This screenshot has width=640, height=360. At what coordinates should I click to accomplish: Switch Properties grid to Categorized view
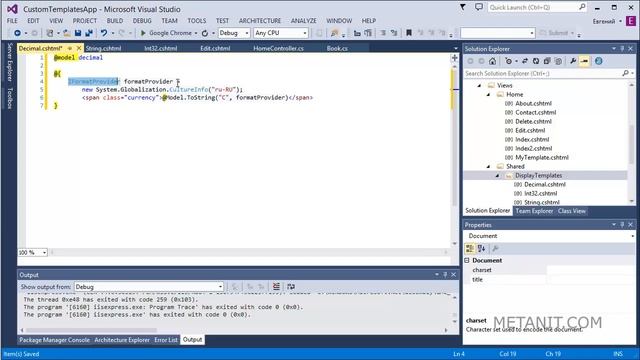pos(470,249)
